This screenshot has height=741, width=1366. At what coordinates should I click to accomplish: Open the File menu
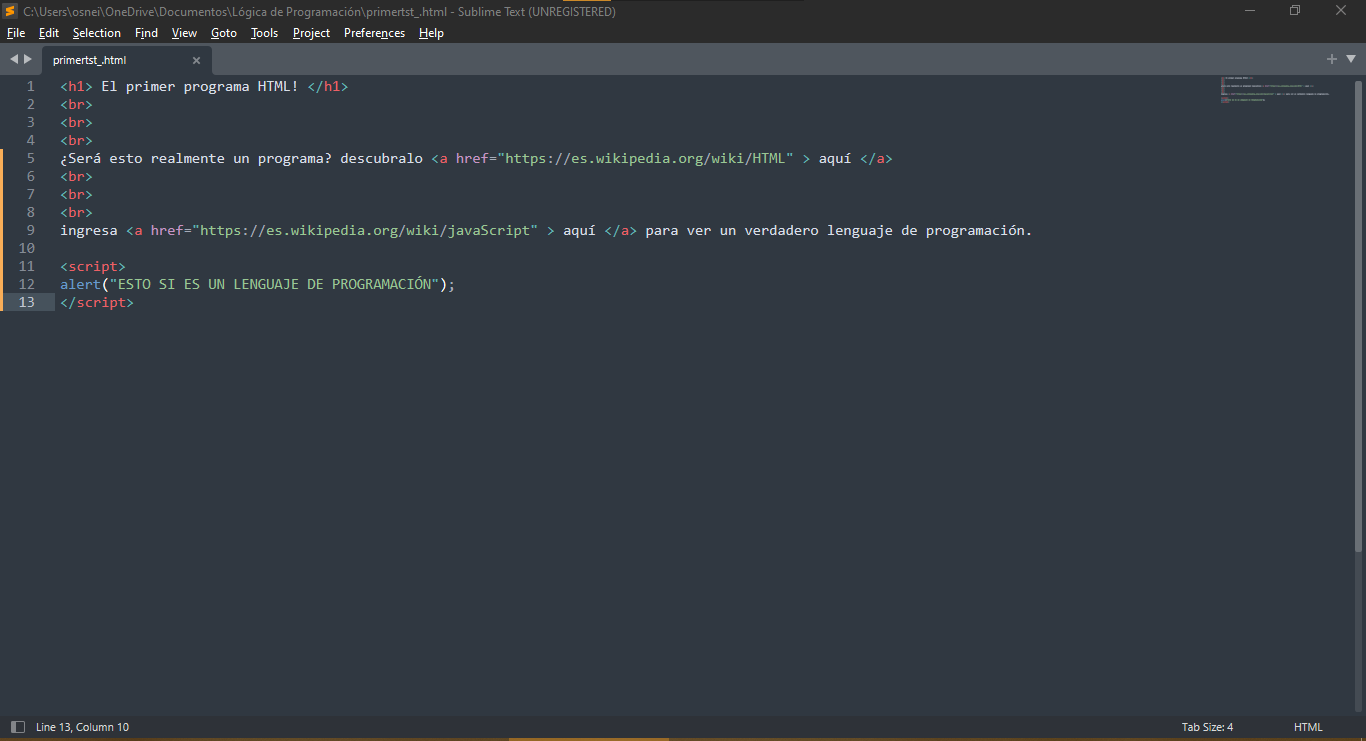16,33
